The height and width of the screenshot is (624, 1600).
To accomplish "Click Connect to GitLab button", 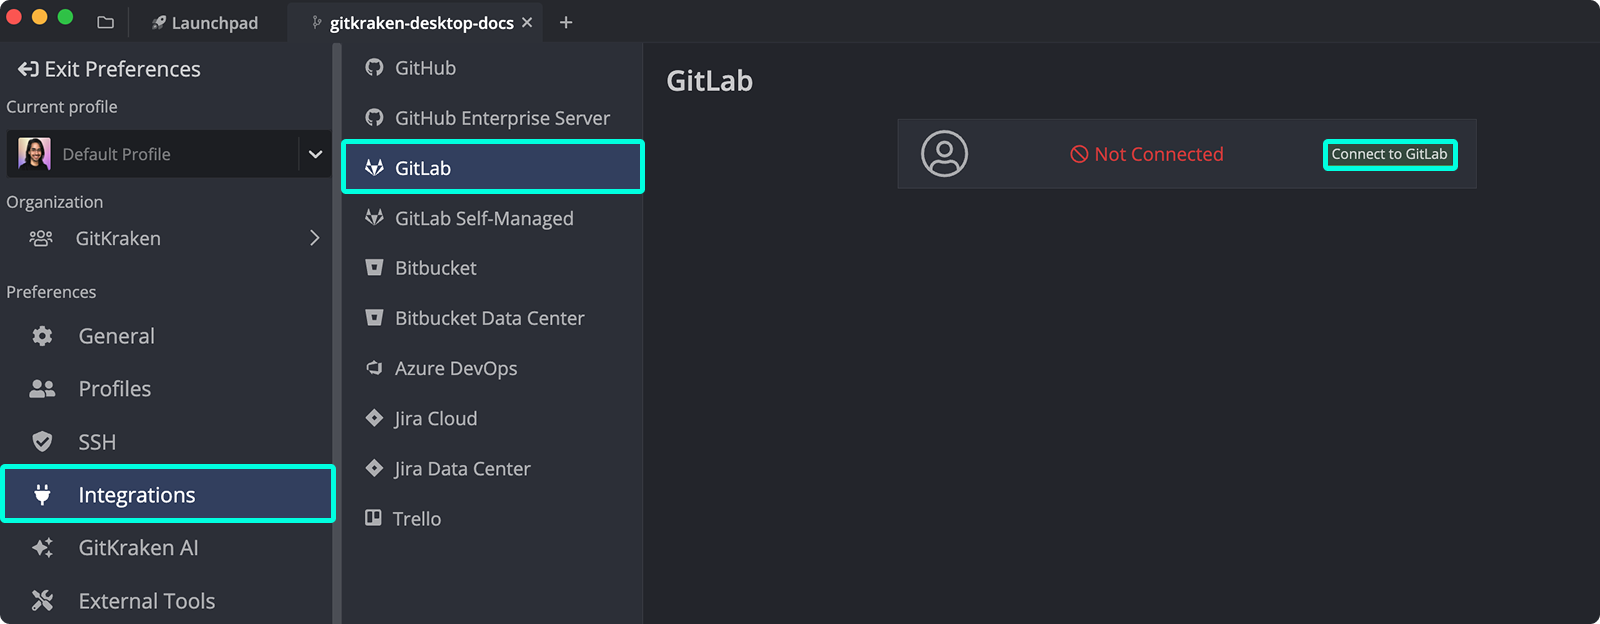I will click(x=1389, y=154).
